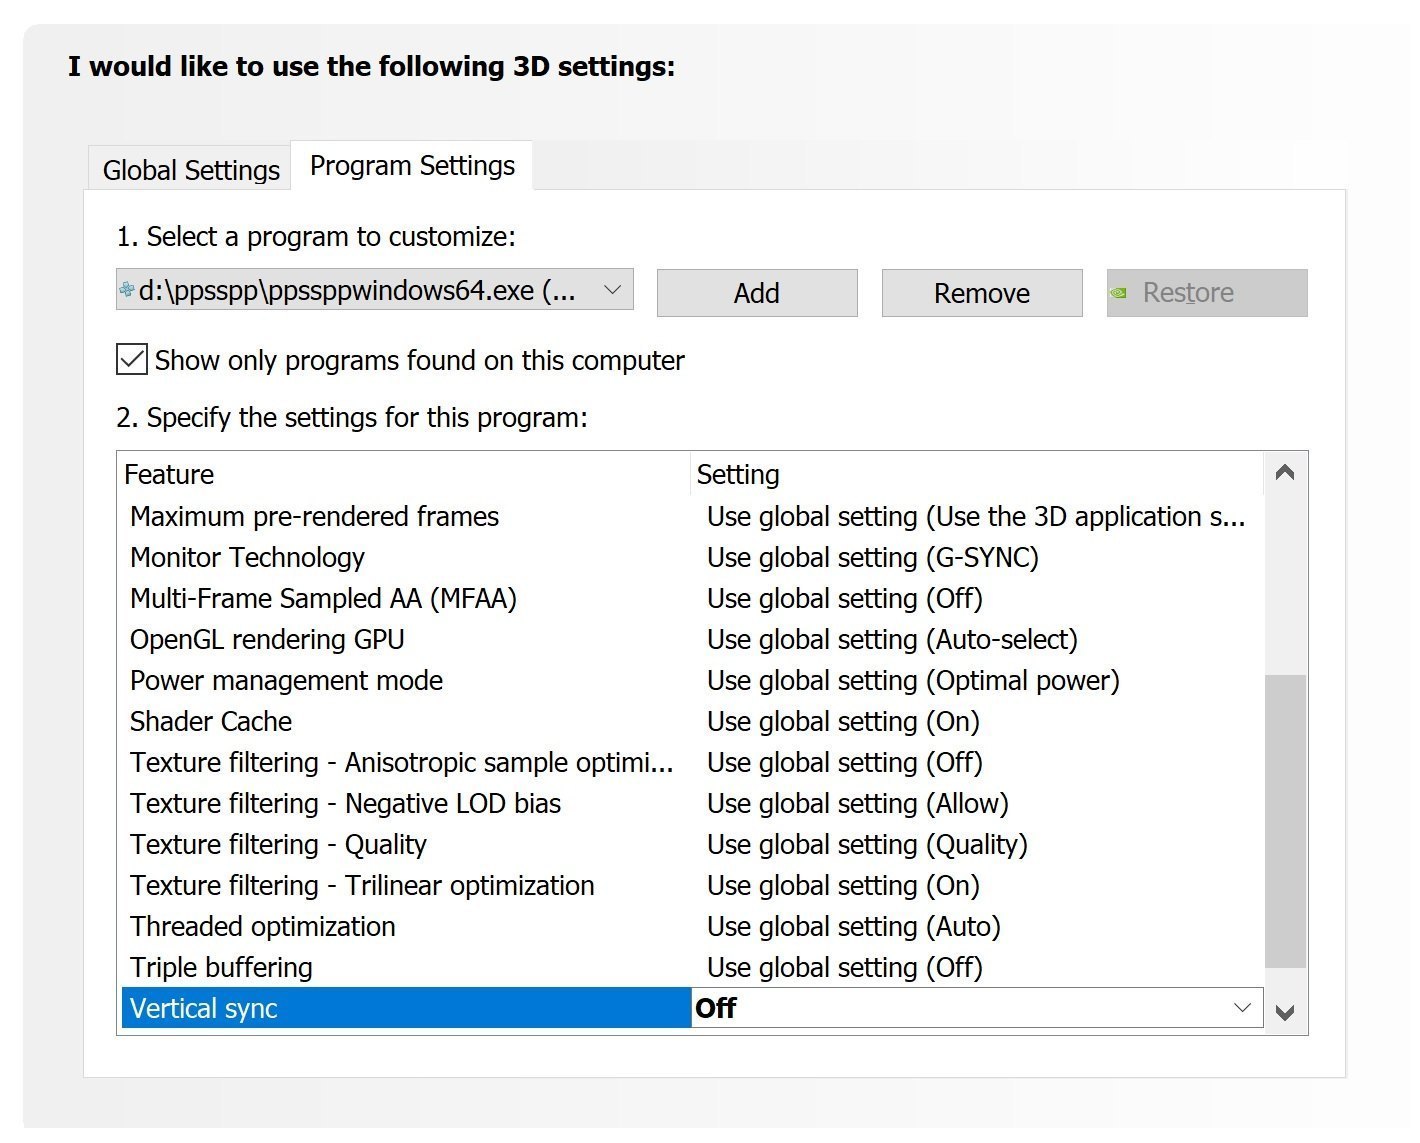1420x1143 pixels.
Task: Click the scroll down arrow in settings list
Action: (x=1286, y=1012)
